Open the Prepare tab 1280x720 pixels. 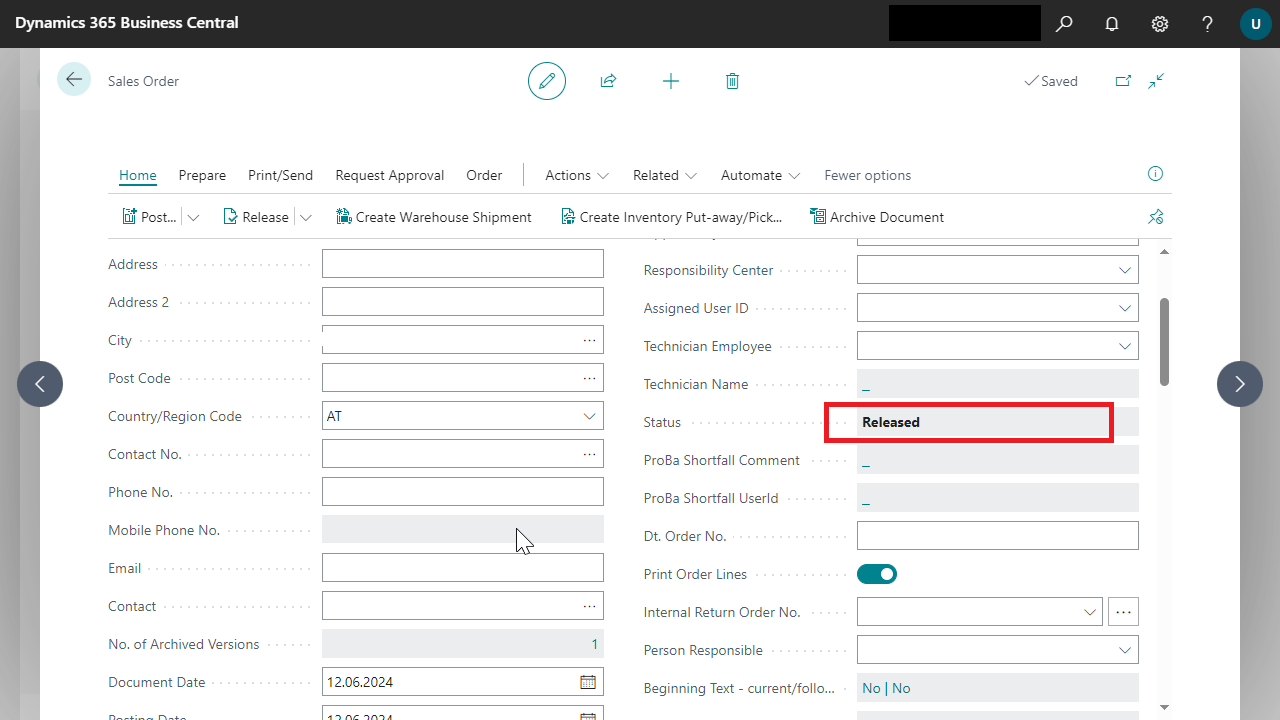202,175
